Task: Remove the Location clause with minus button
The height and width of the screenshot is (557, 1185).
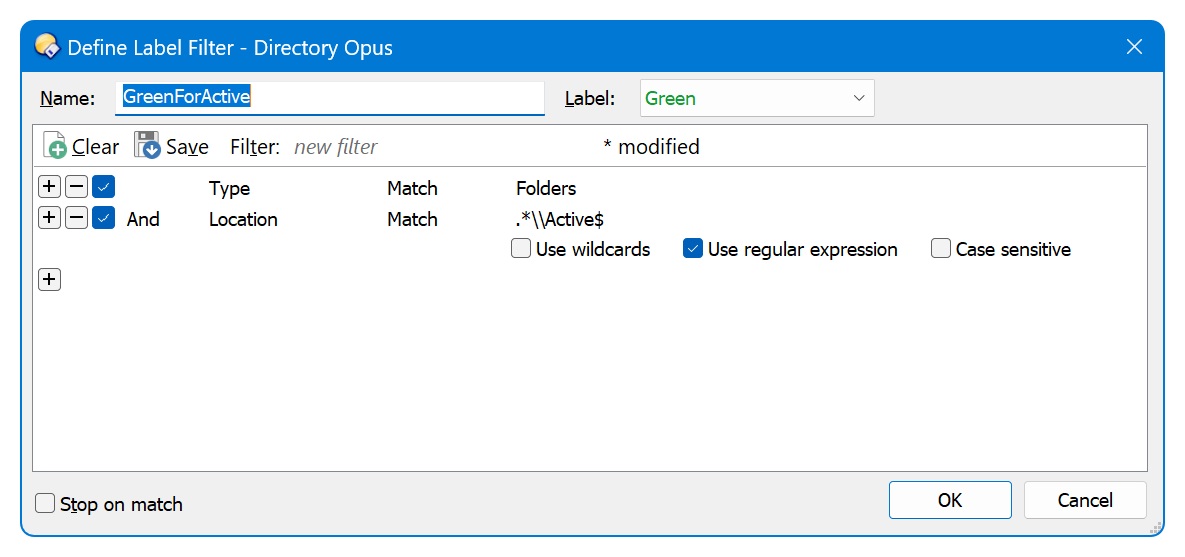Action: [76, 218]
